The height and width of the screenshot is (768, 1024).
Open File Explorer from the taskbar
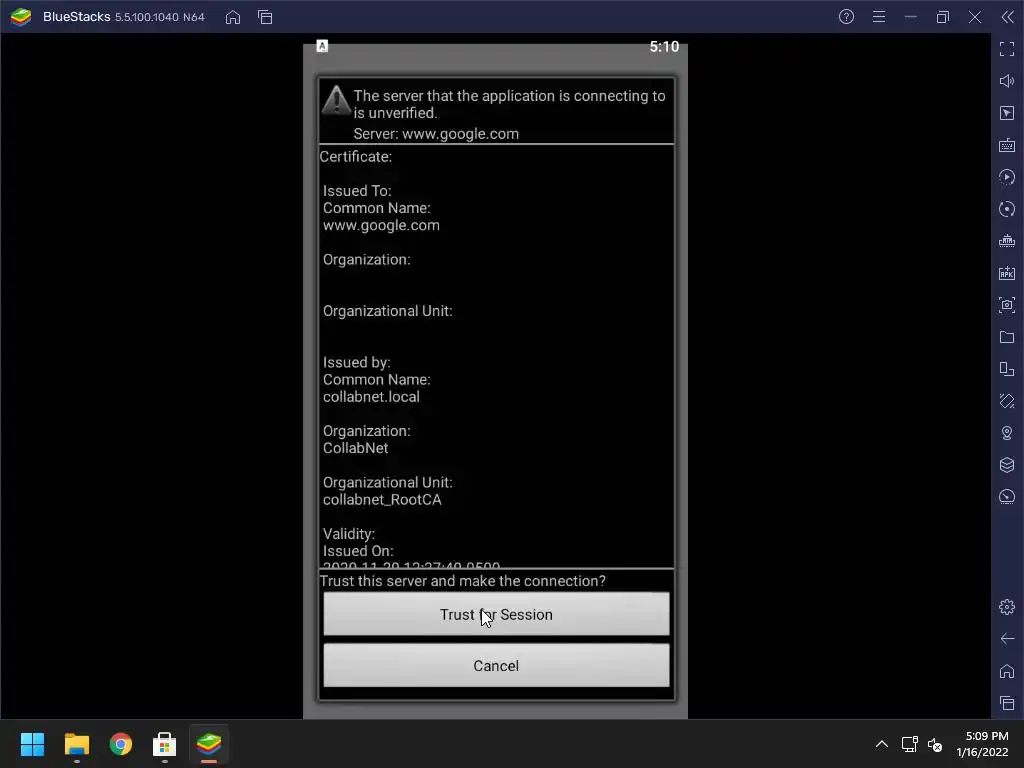76,744
